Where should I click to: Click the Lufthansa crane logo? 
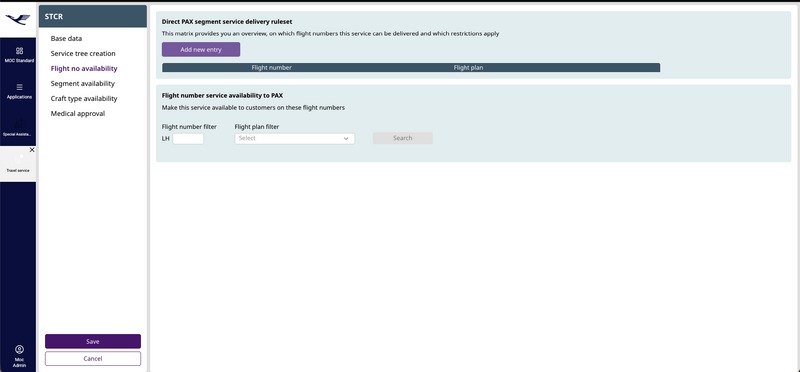pos(17,19)
